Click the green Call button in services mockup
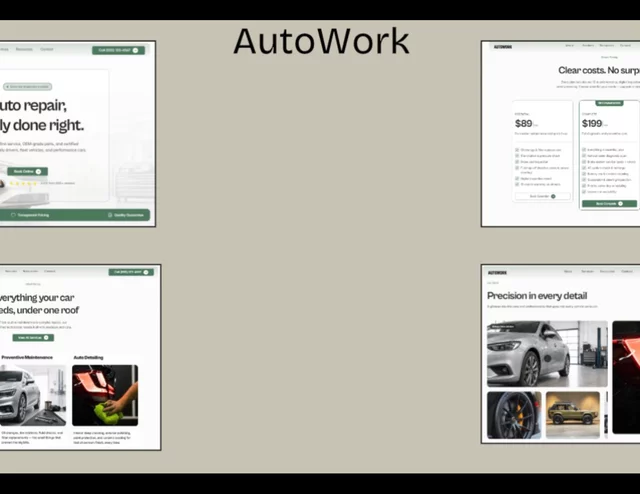Image resolution: width=640 pixels, height=494 pixels. click(131, 272)
